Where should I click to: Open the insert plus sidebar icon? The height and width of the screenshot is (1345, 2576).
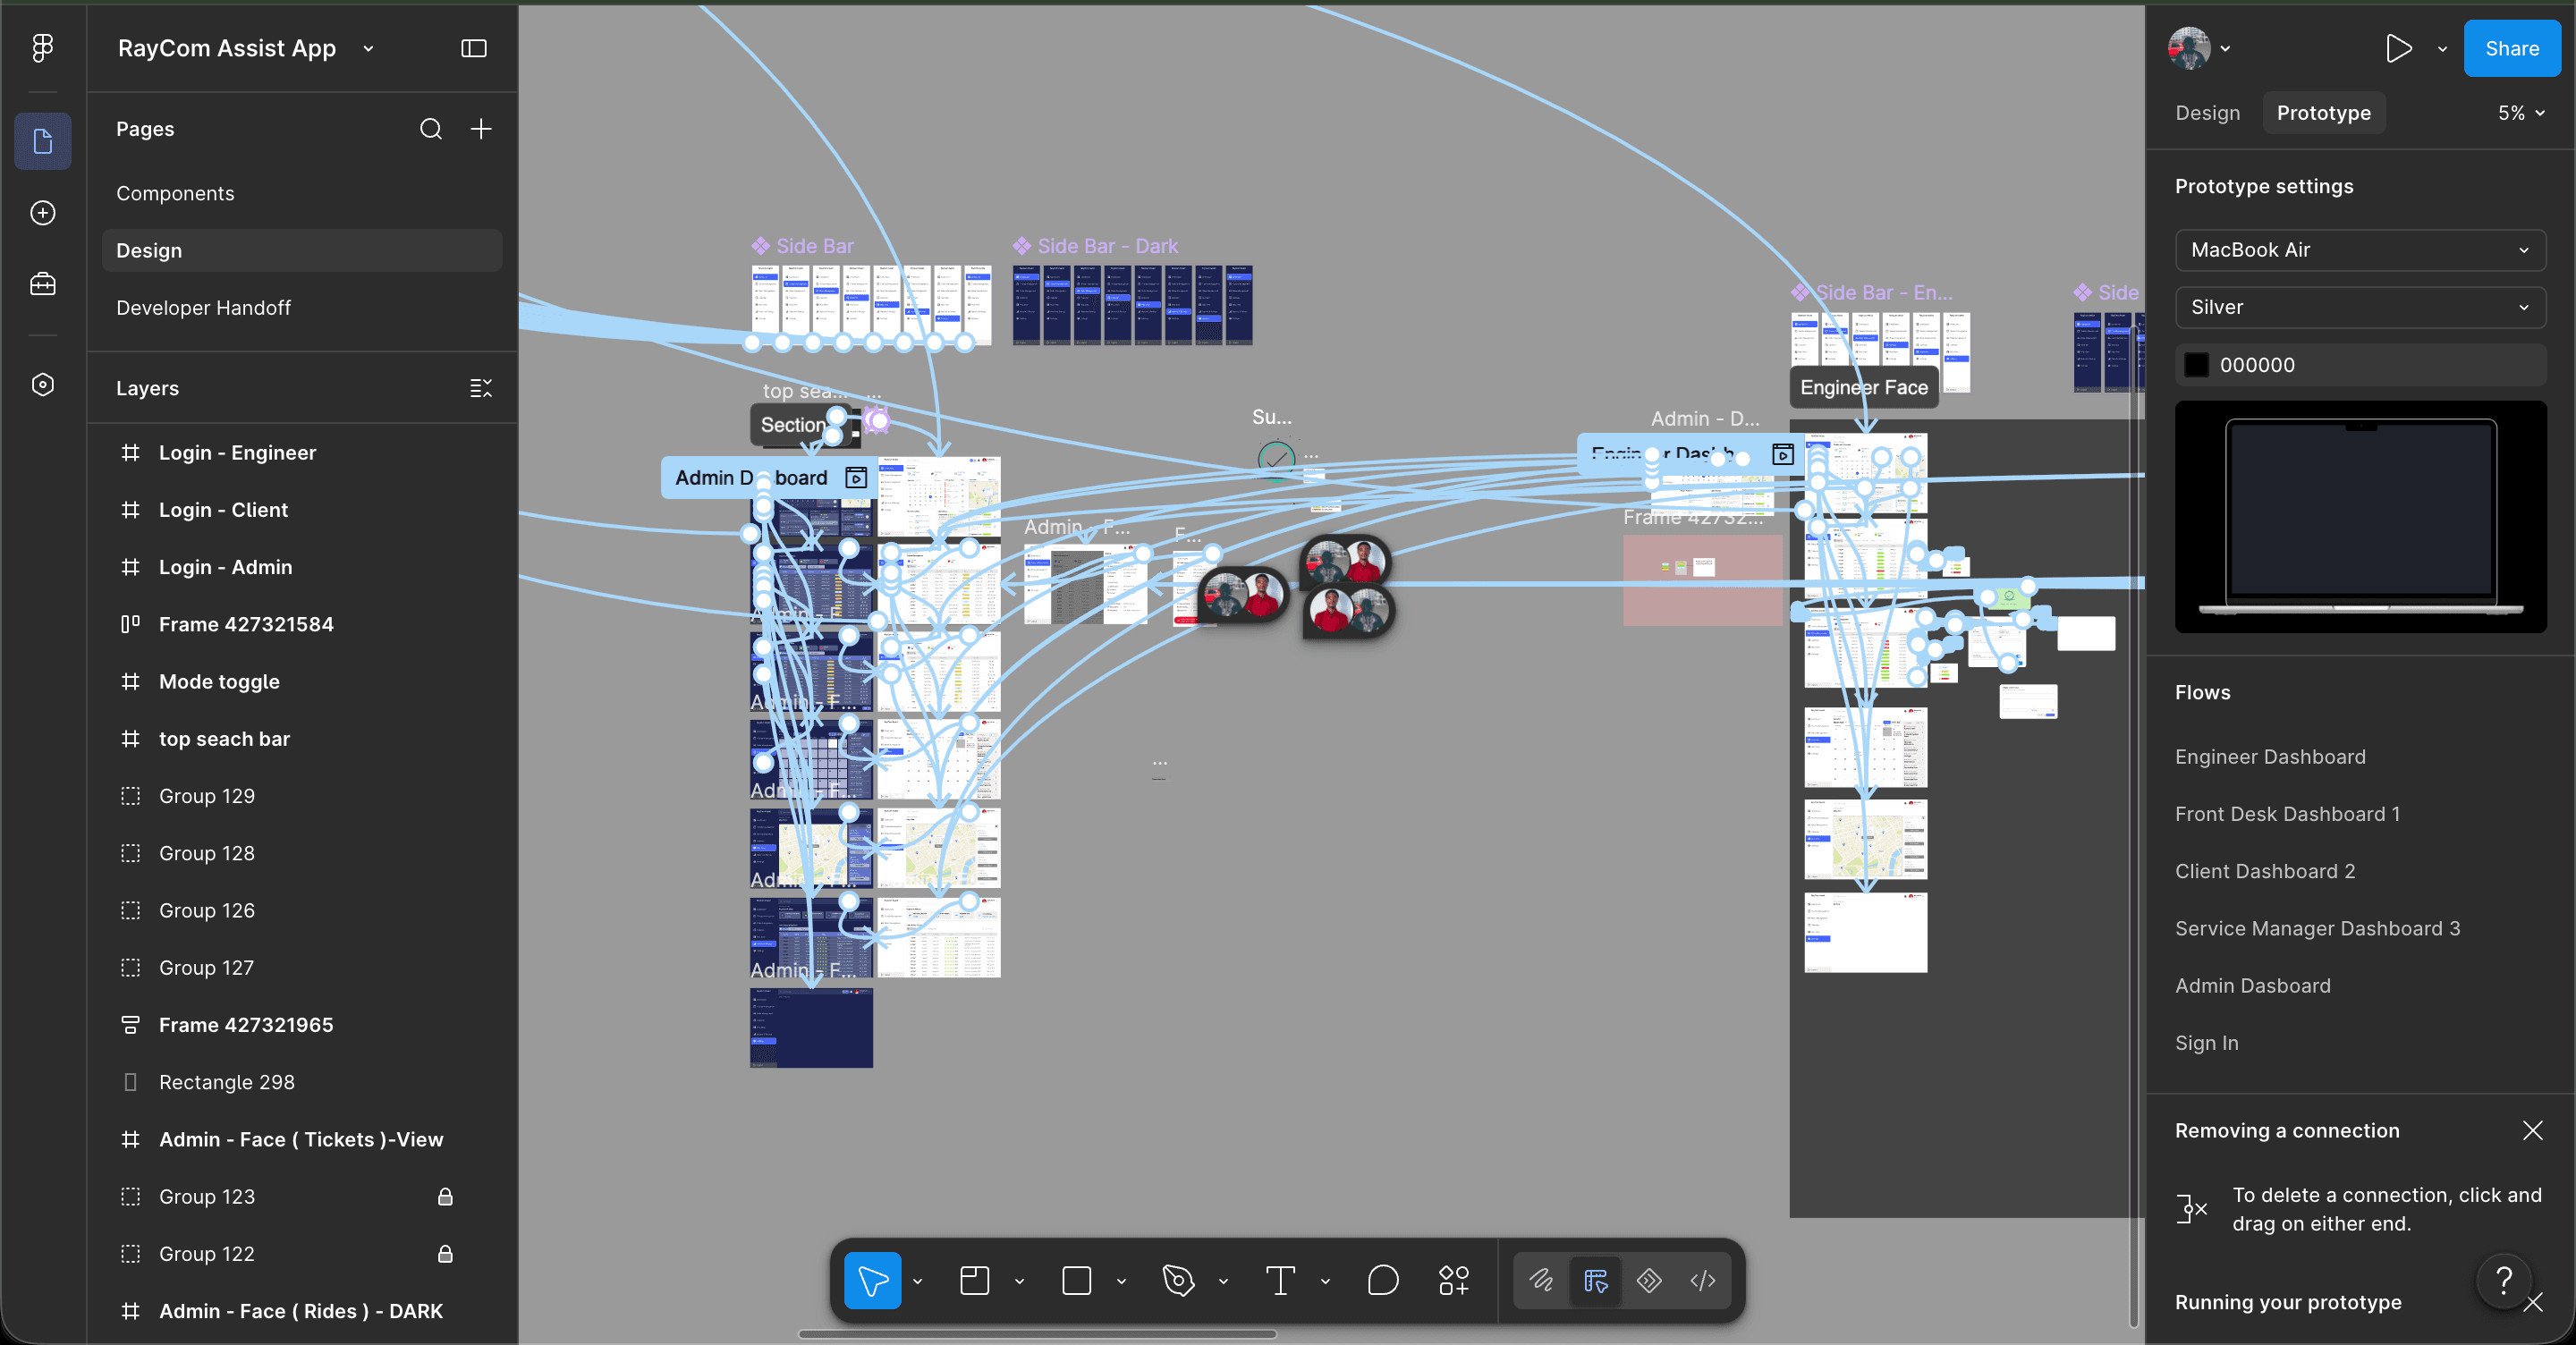42,213
